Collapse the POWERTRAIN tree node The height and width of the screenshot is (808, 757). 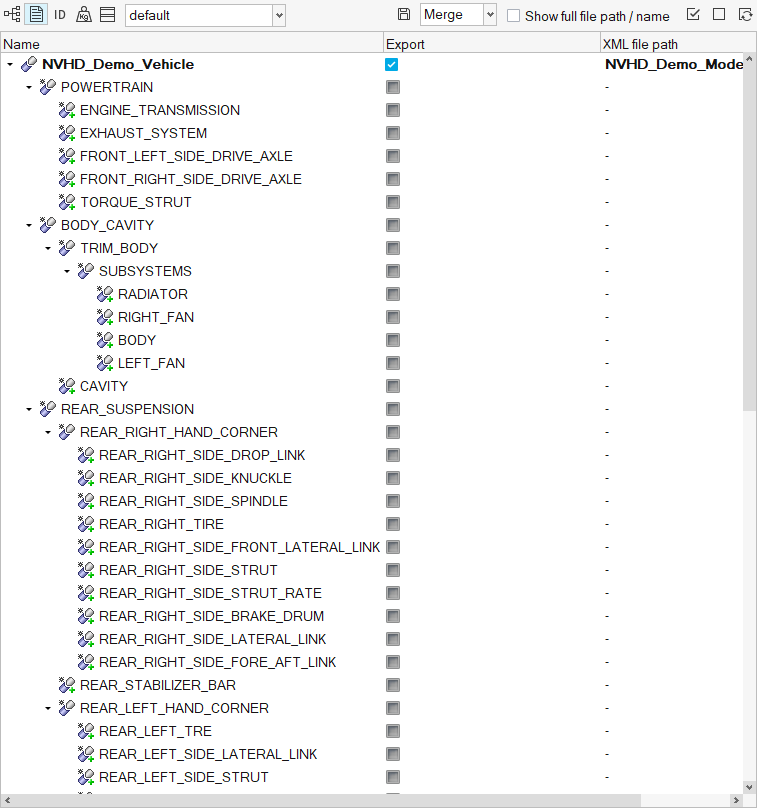tap(29, 87)
